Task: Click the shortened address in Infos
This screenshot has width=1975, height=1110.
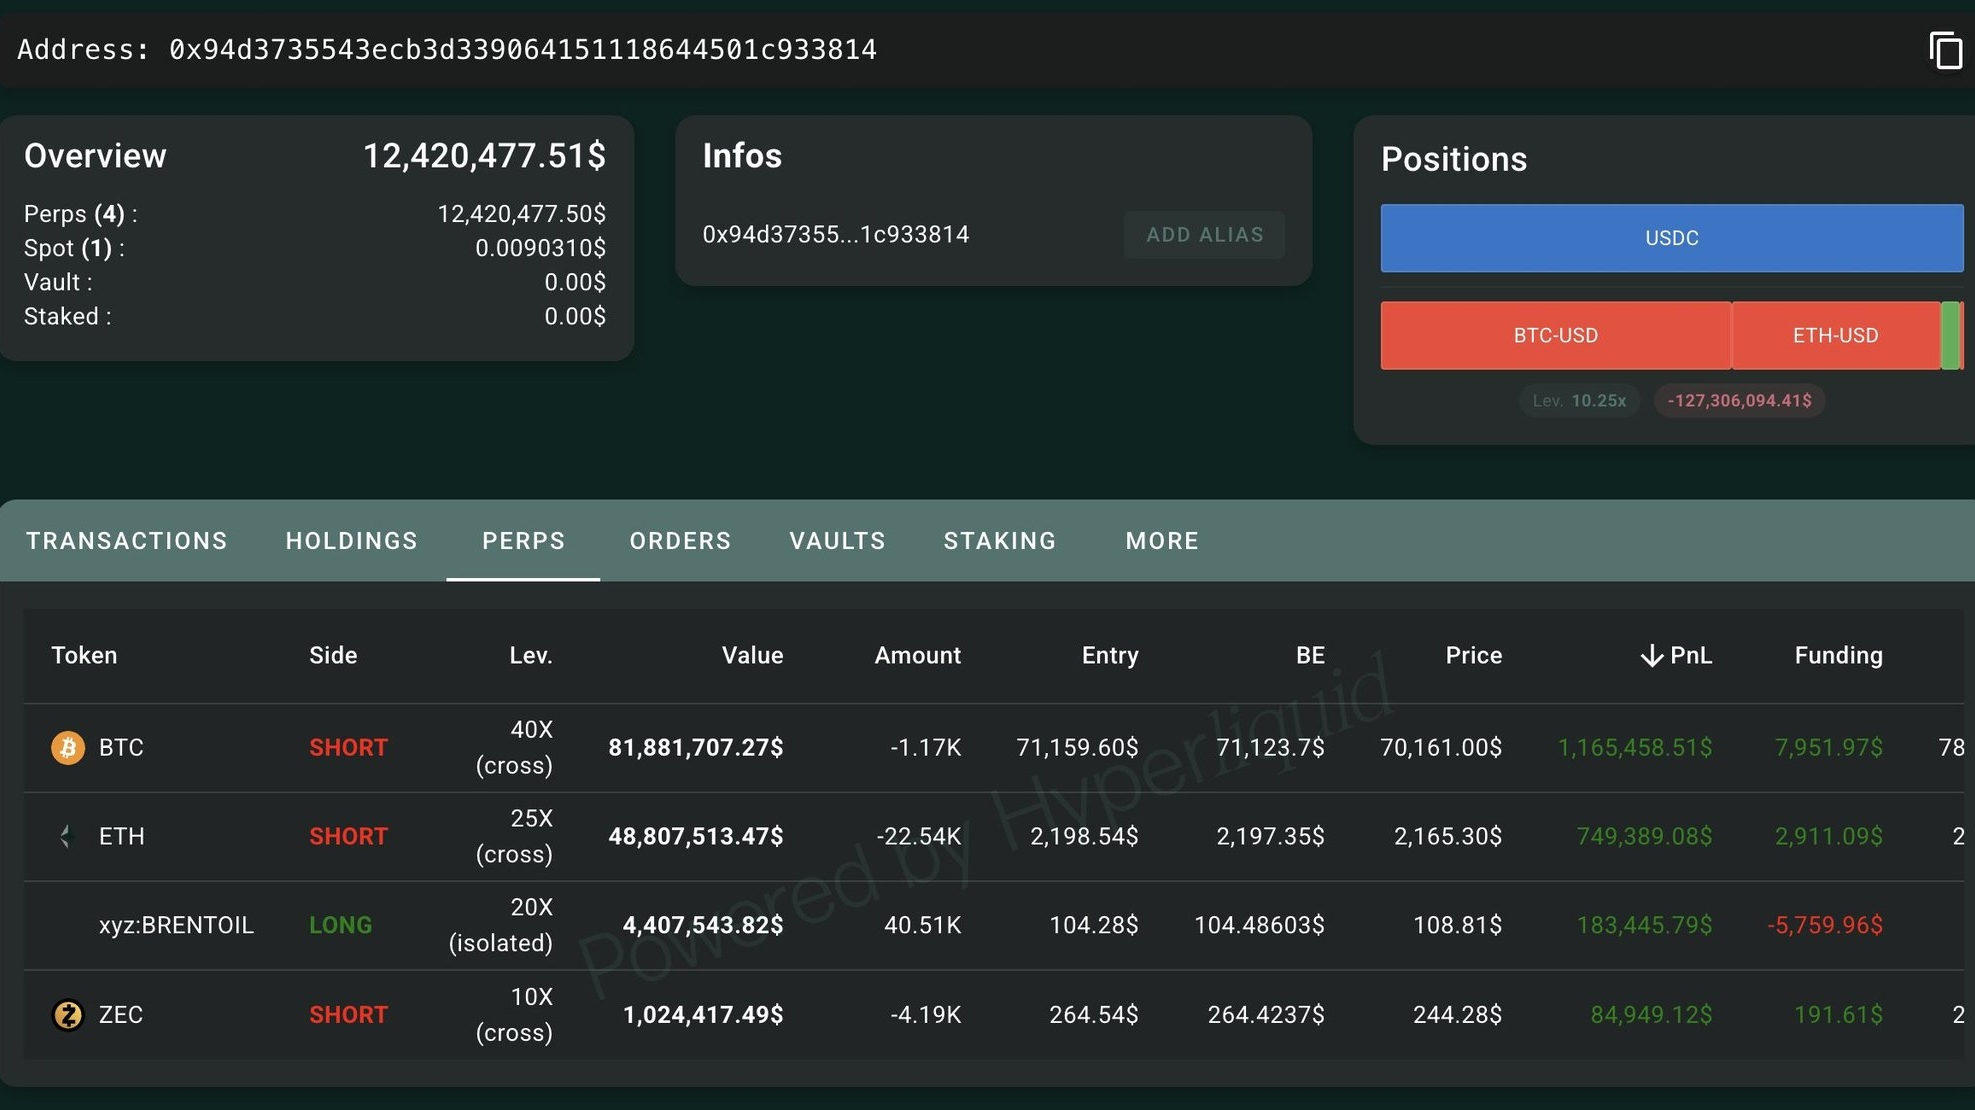Action: tap(835, 235)
